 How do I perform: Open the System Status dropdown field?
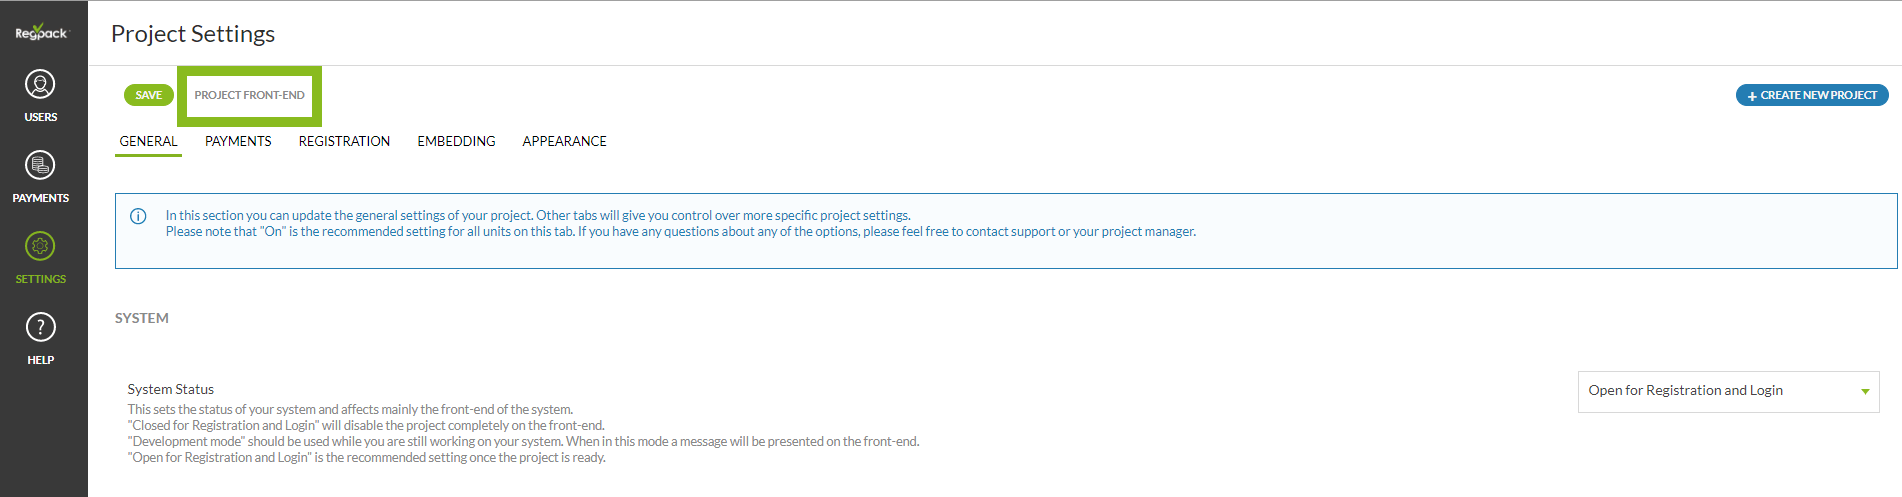[x=1716, y=391]
